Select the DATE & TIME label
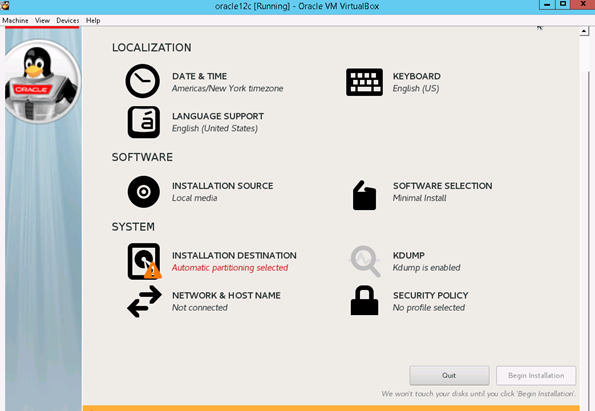Viewport: 595px width, 411px height. pyautogui.click(x=200, y=76)
